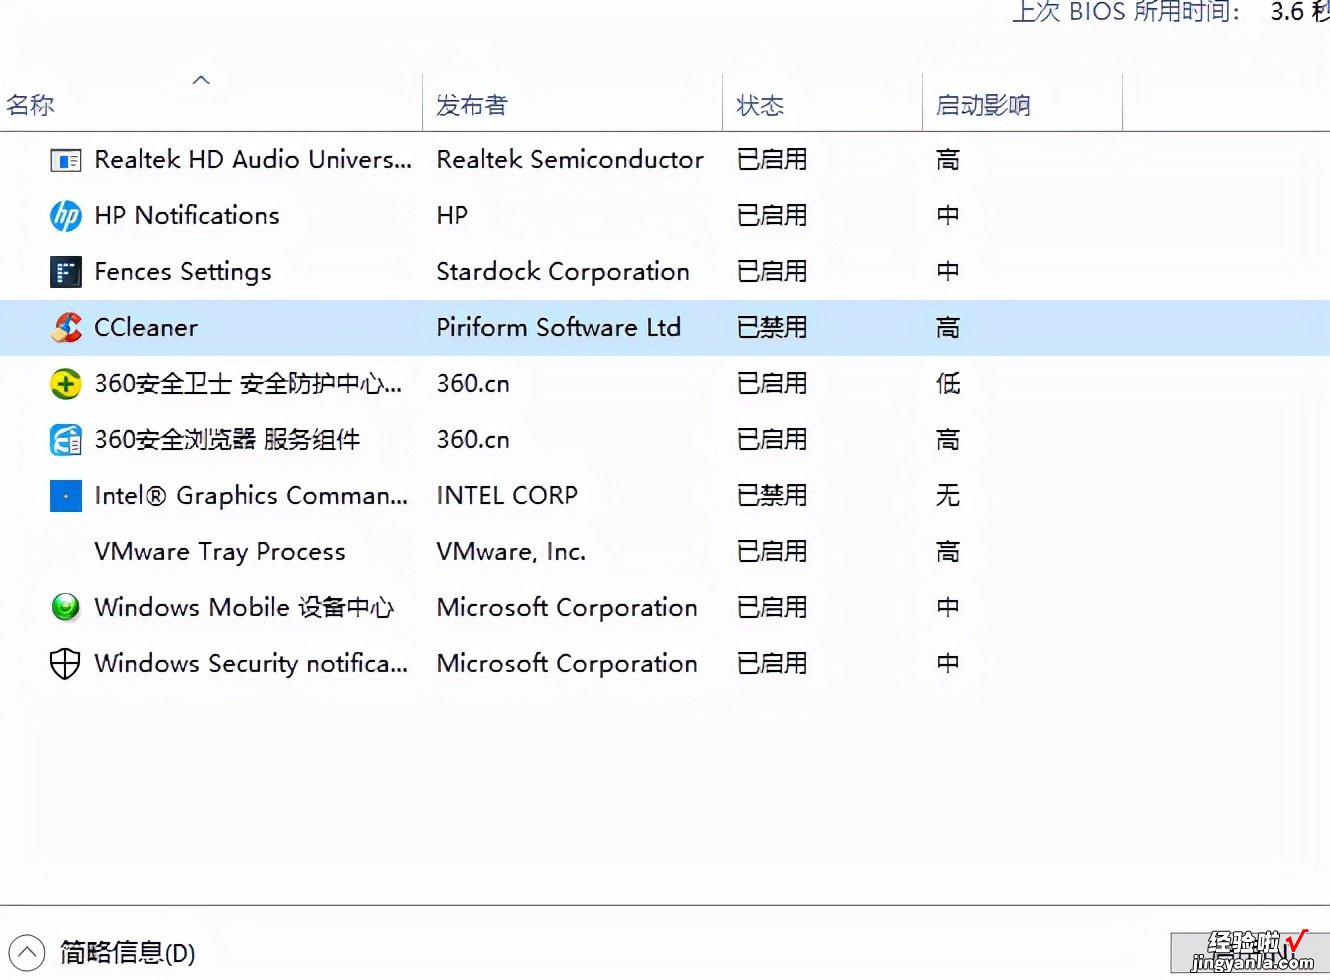Image resolution: width=1330 pixels, height=980 pixels.
Task: Click the Intel Graphics Command blue icon
Action: point(65,496)
